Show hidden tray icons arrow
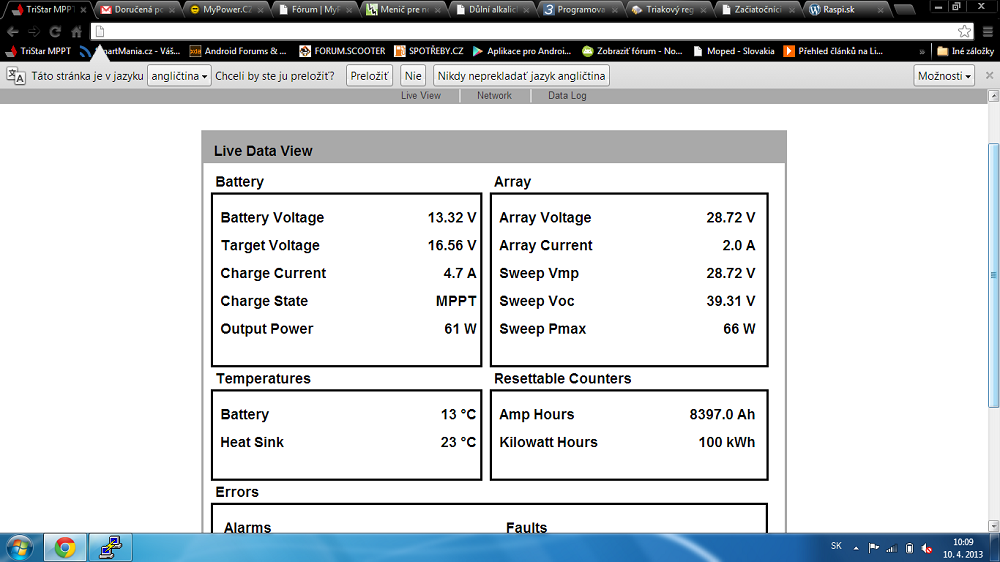The width and height of the screenshot is (1000, 562). click(856, 549)
